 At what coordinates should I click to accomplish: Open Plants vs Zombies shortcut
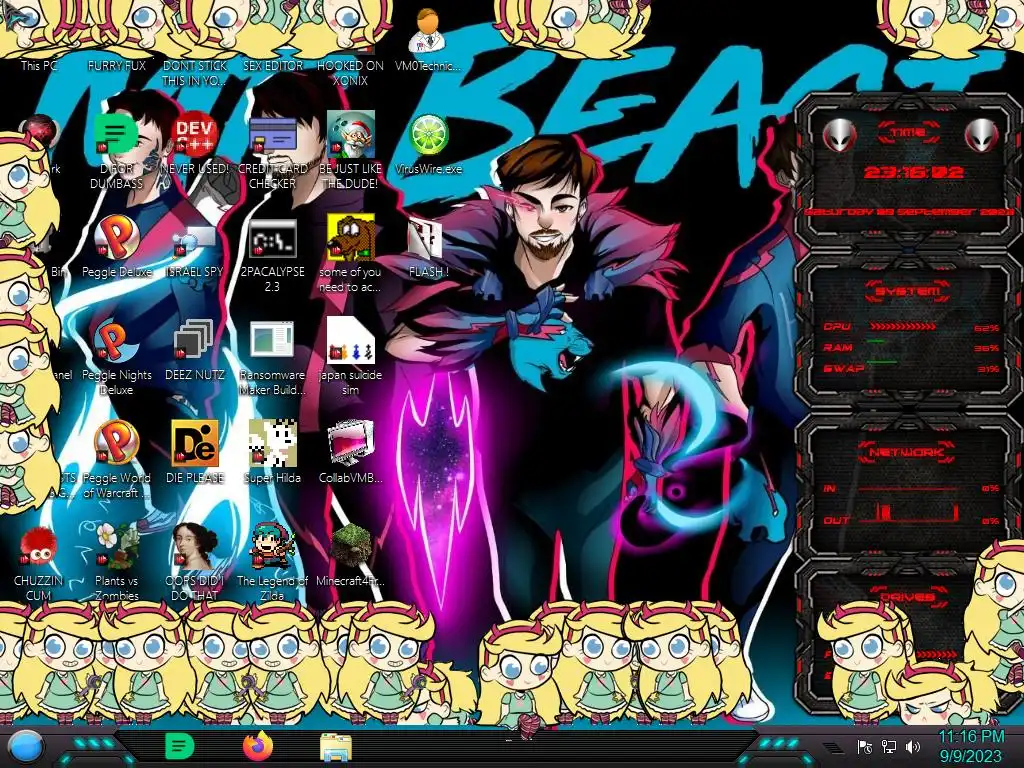click(x=116, y=563)
